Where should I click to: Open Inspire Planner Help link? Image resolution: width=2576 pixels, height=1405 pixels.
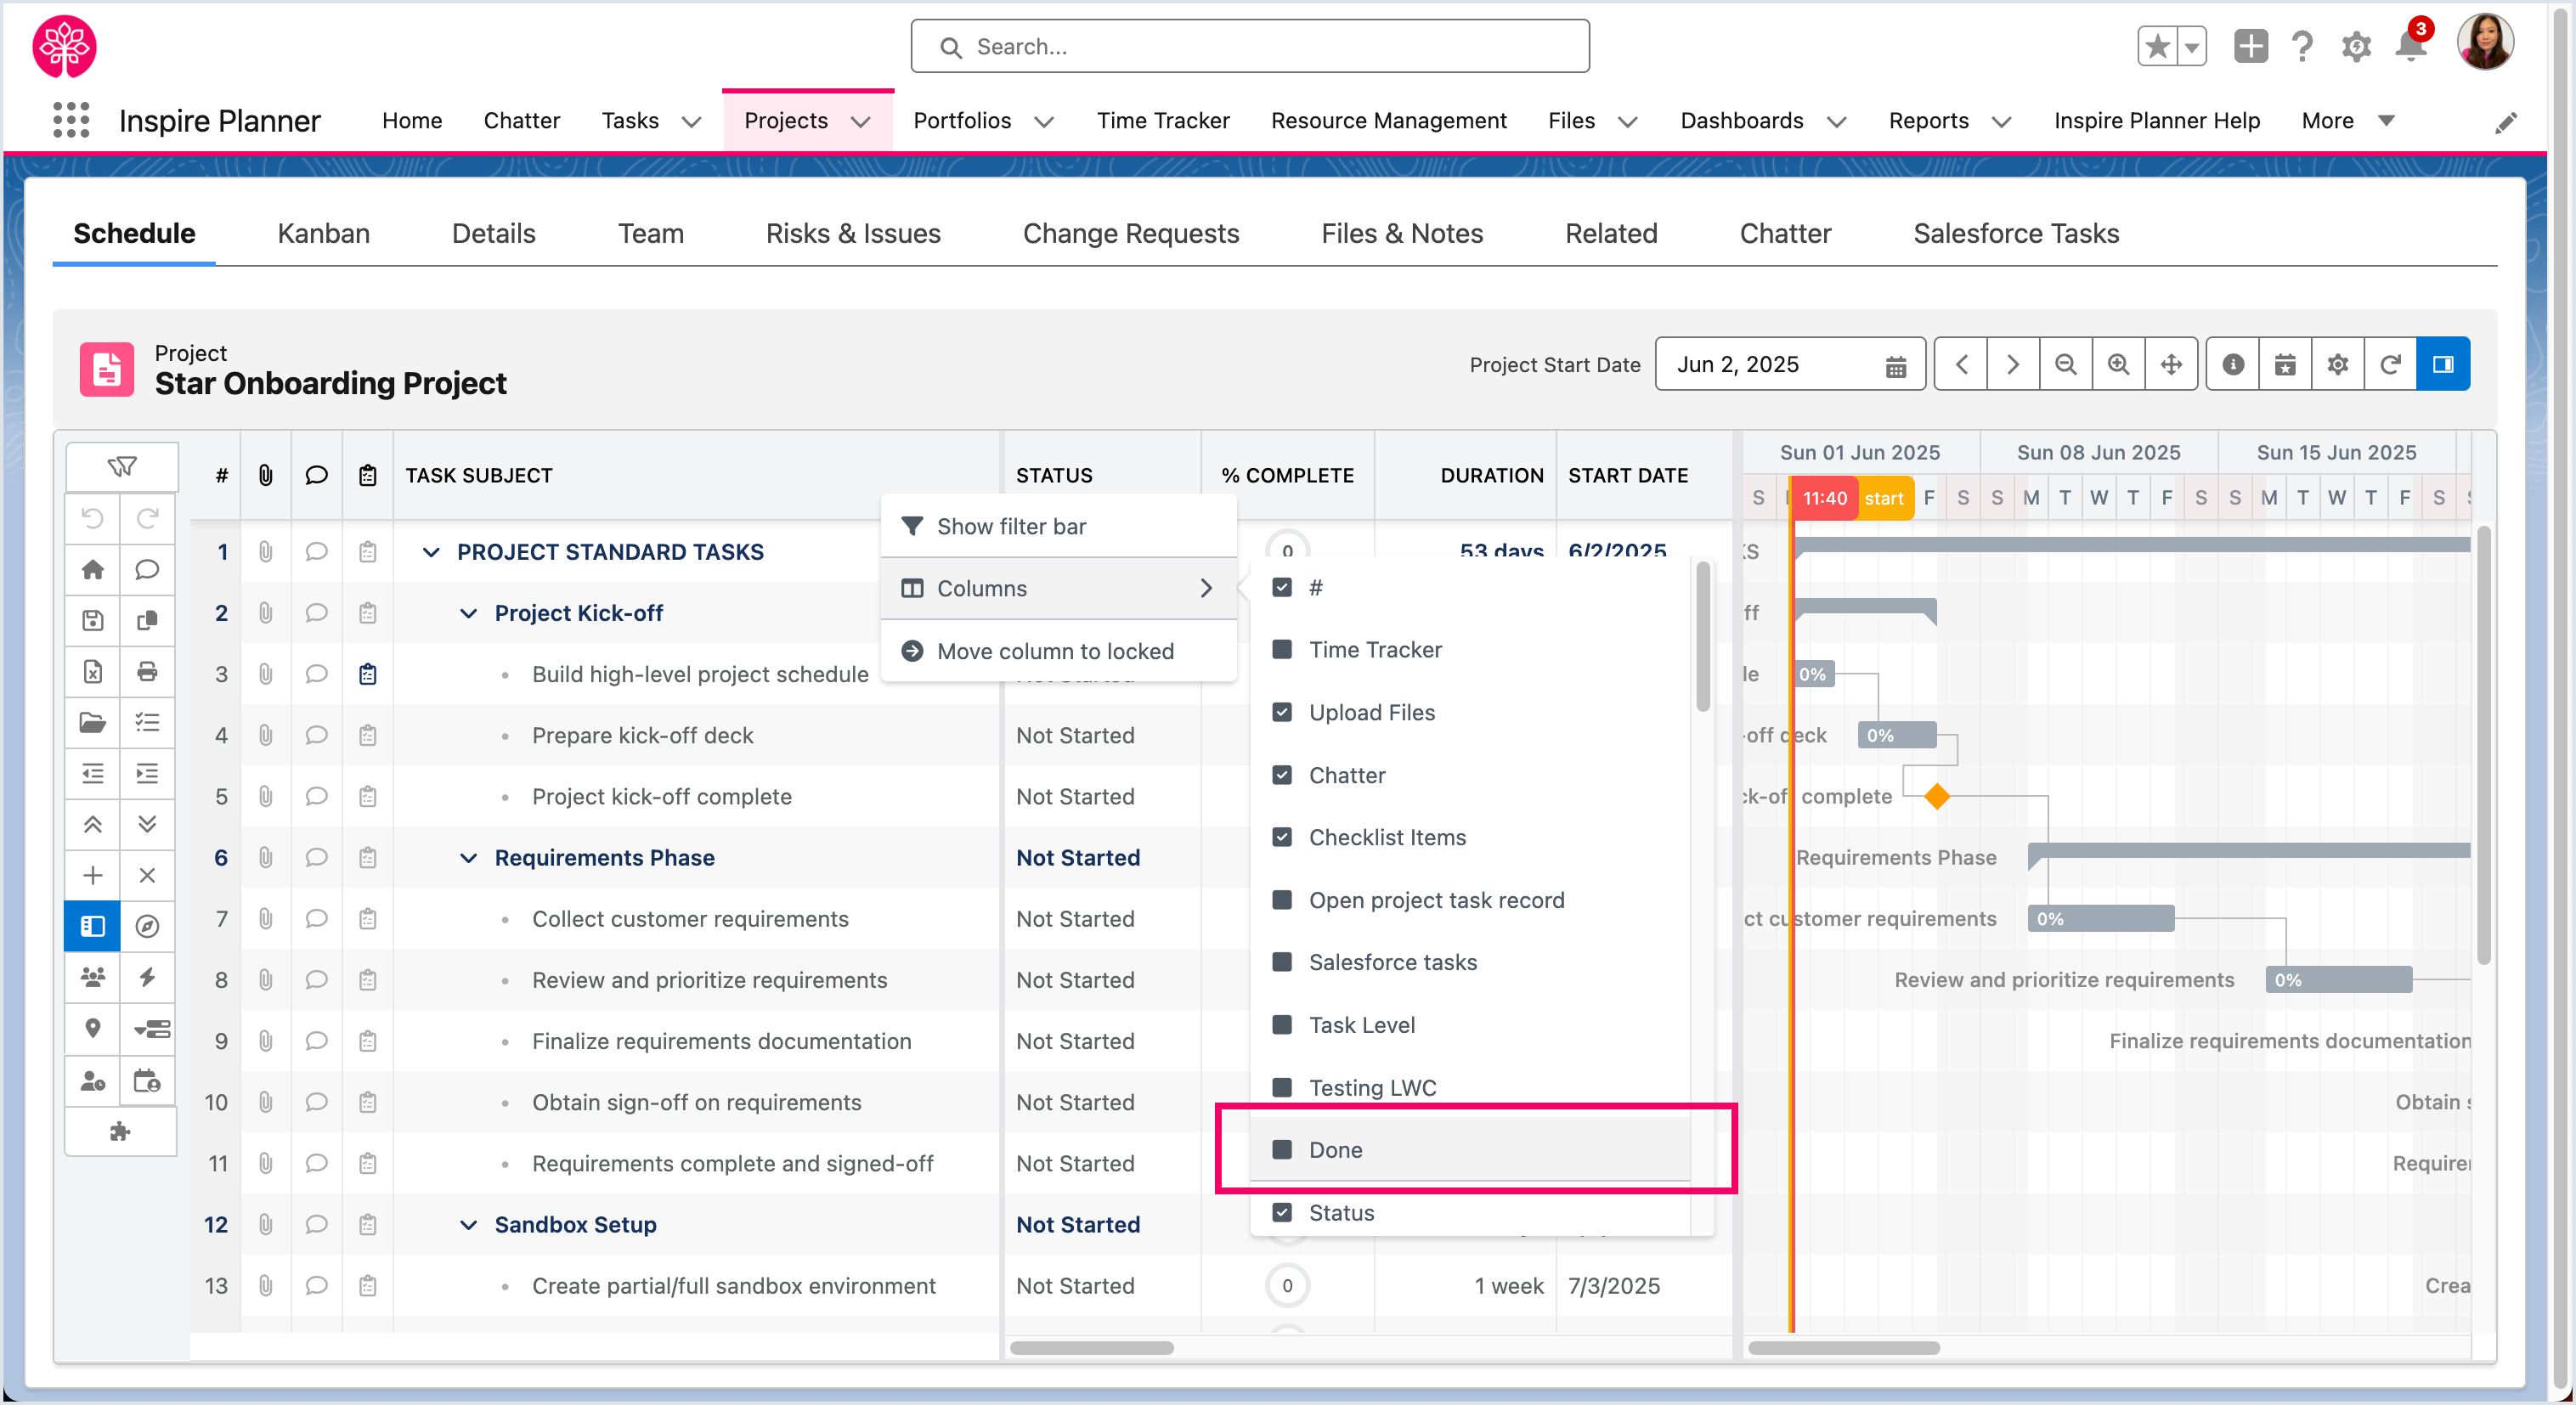[2156, 121]
